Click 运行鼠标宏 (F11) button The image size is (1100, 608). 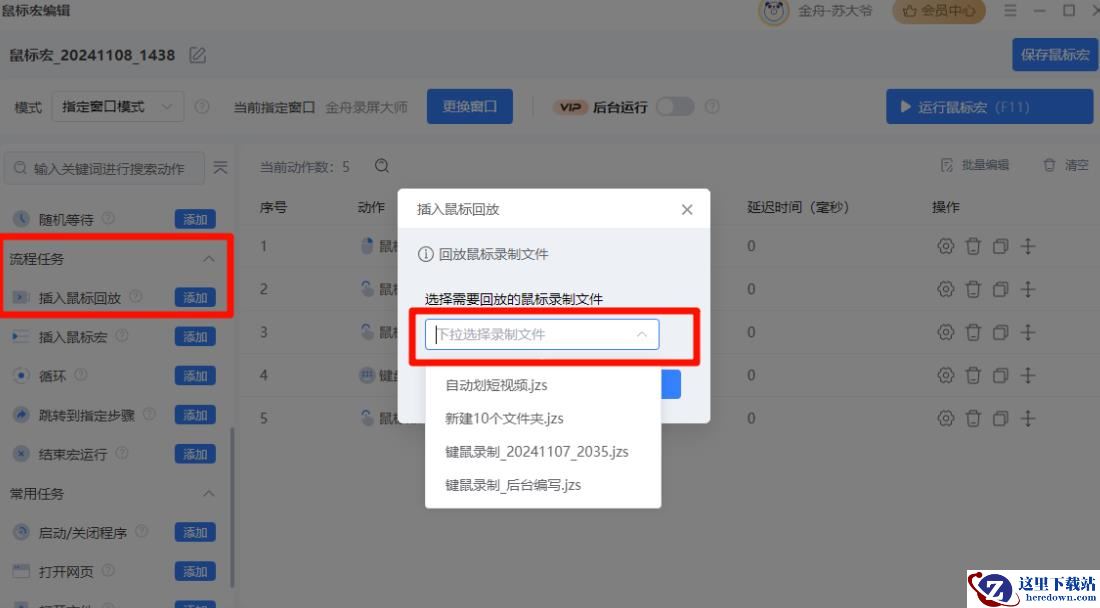pyautogui.click(x=989, y=107)
